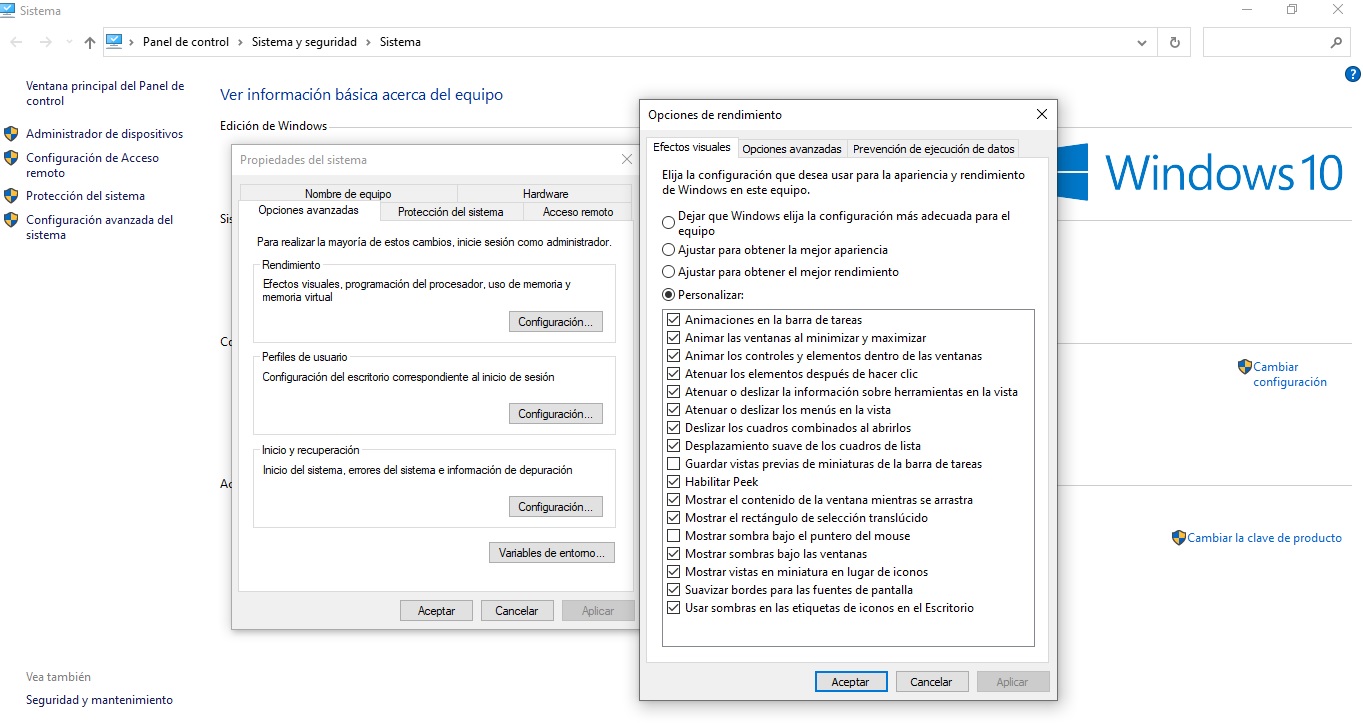Close the Opciones de rendimiento dialog

click(1041, 114)
